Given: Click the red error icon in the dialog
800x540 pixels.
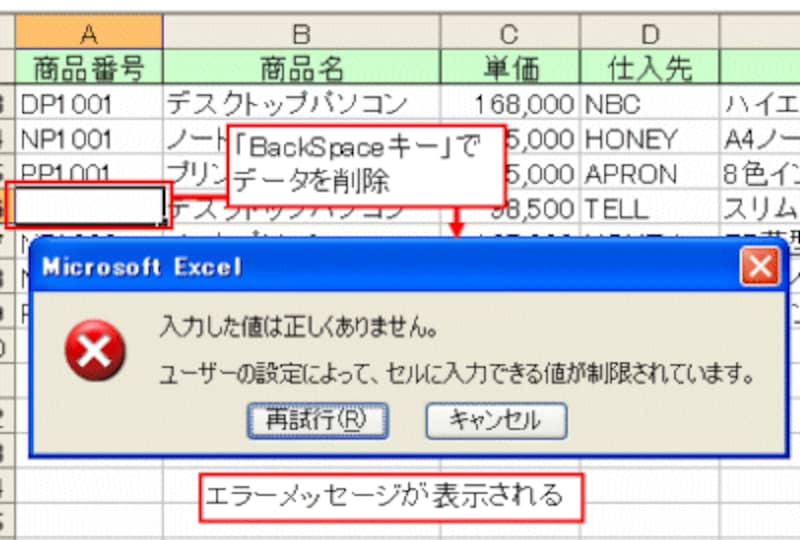Looking at the screenshot, I should point(95,350).
